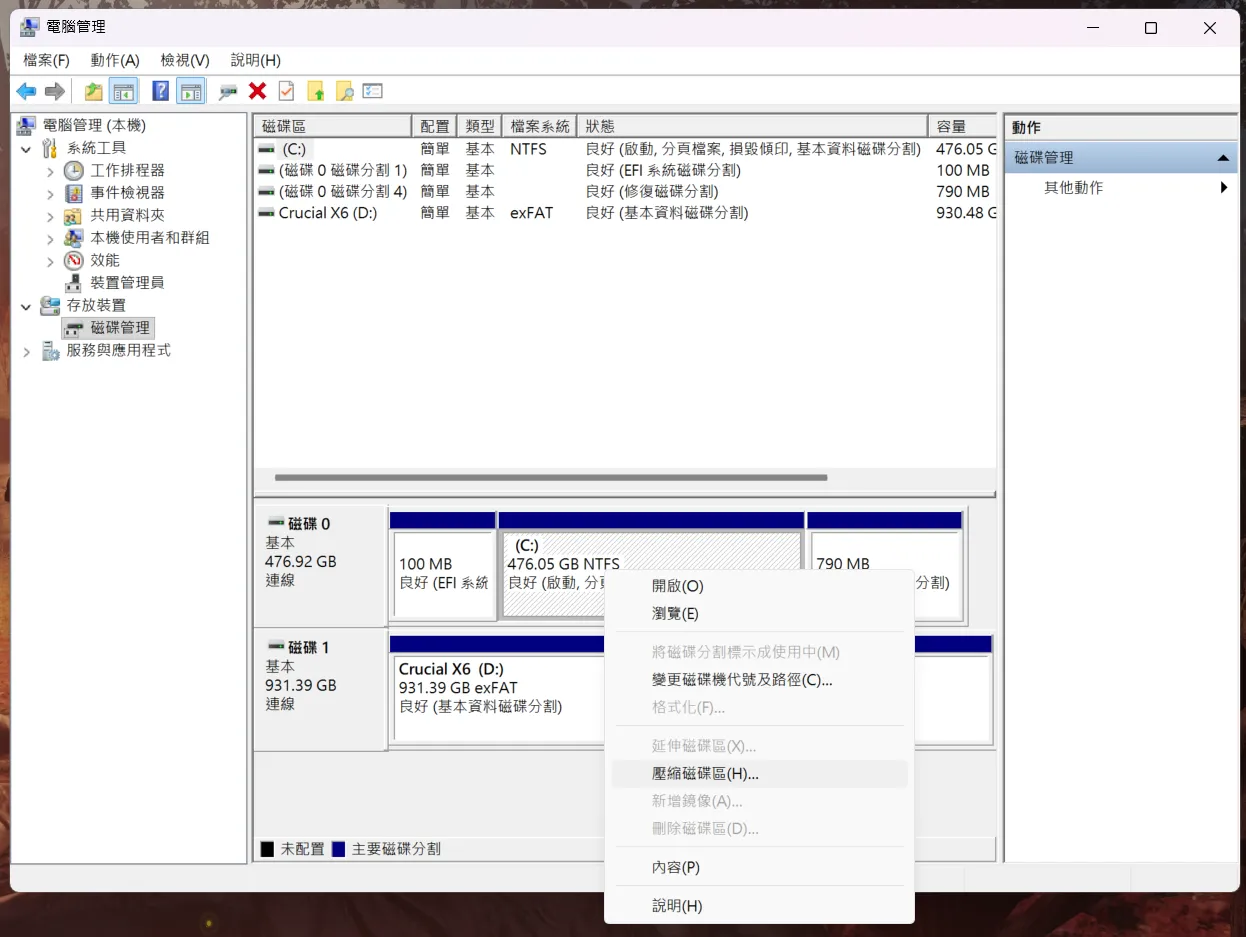This screenshot has width=1246, height=937.
Task: Click the blue Back arrow in toolbar
Action: coord(26,92)
